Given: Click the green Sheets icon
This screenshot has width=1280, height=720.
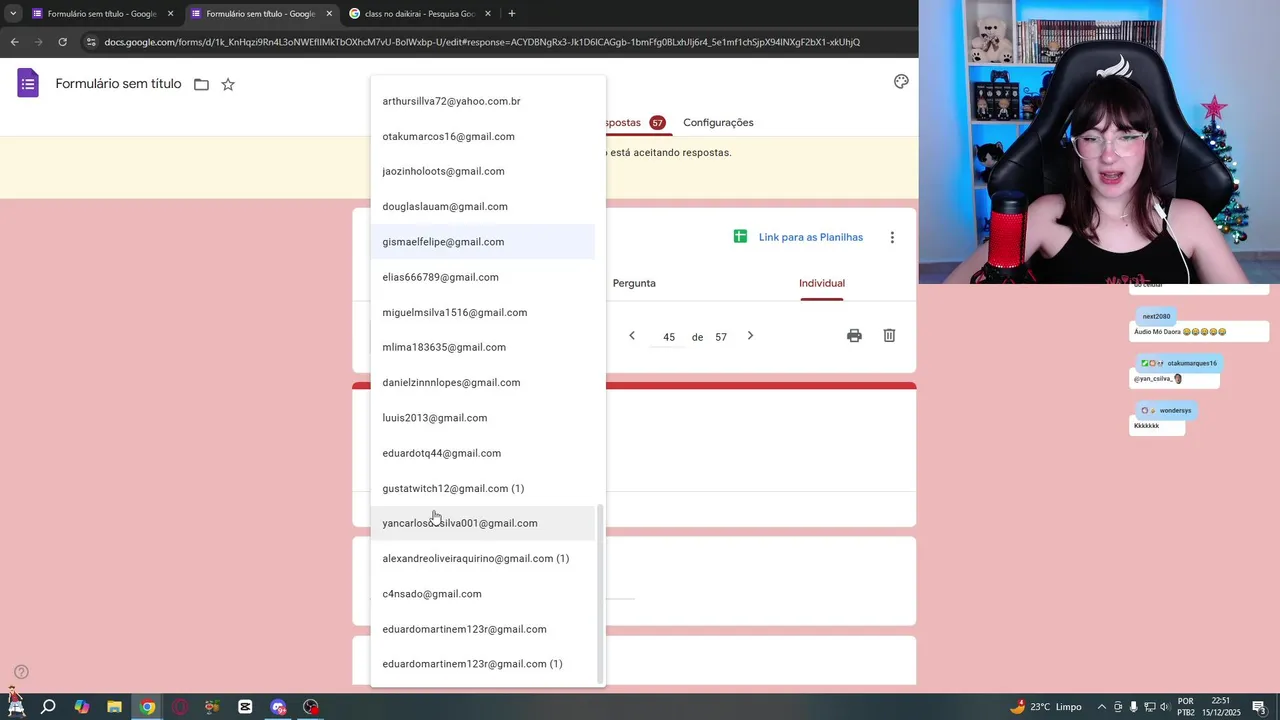Looking at the screenshot, I should [x=740, y=237].
